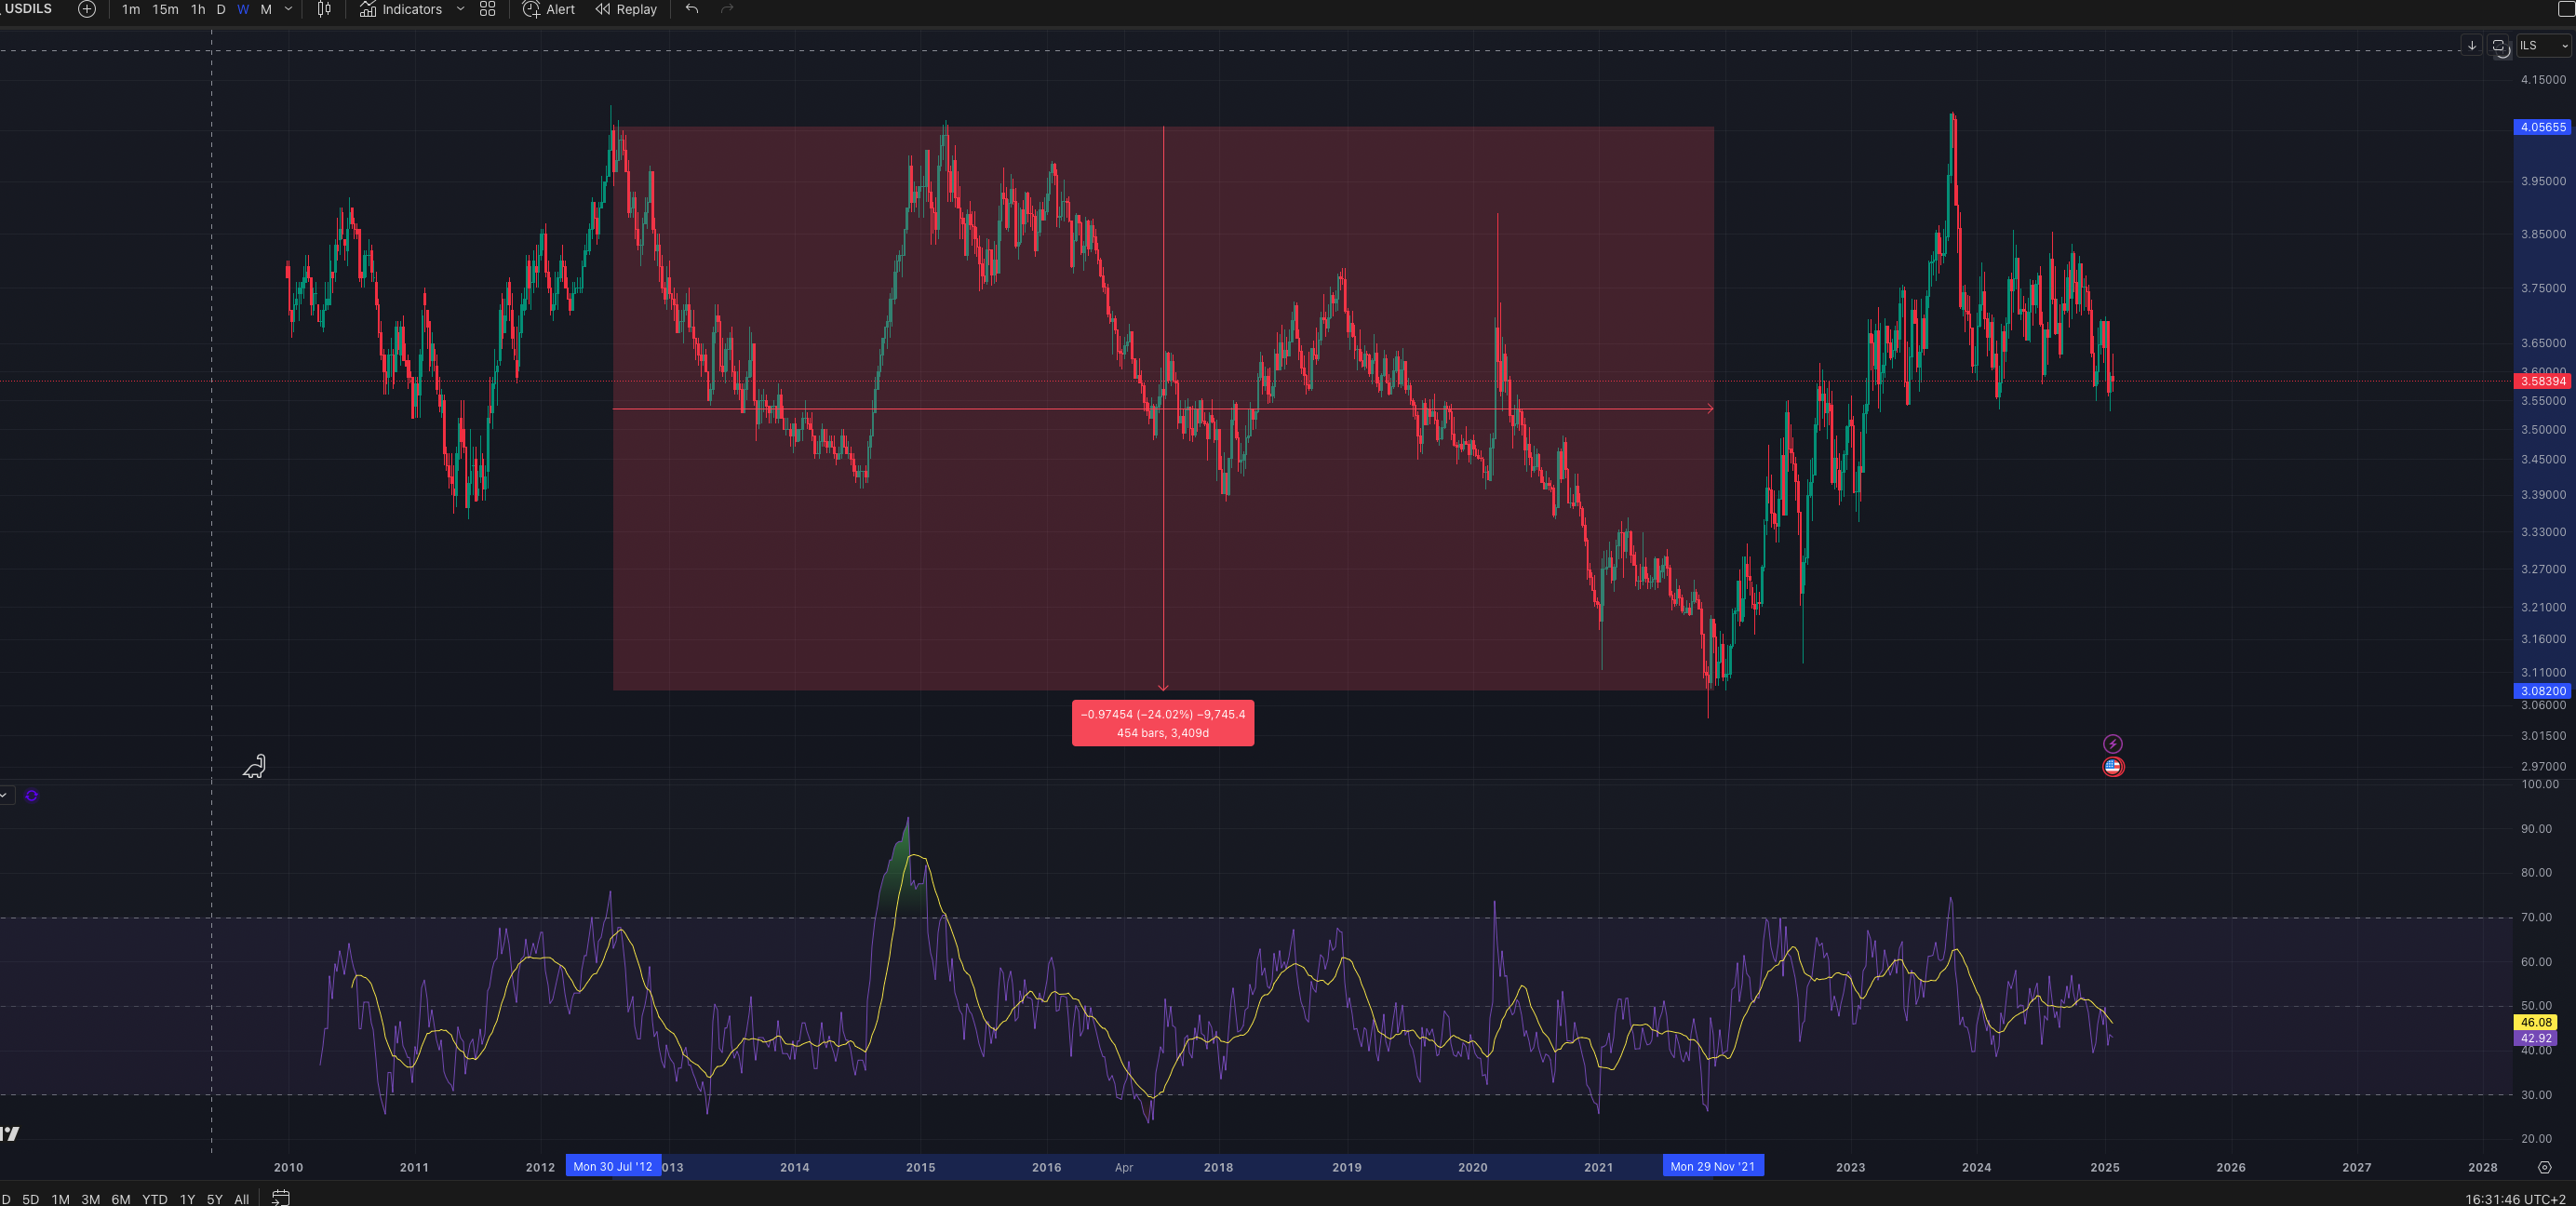Switch to the 1h timeframe

198,9
